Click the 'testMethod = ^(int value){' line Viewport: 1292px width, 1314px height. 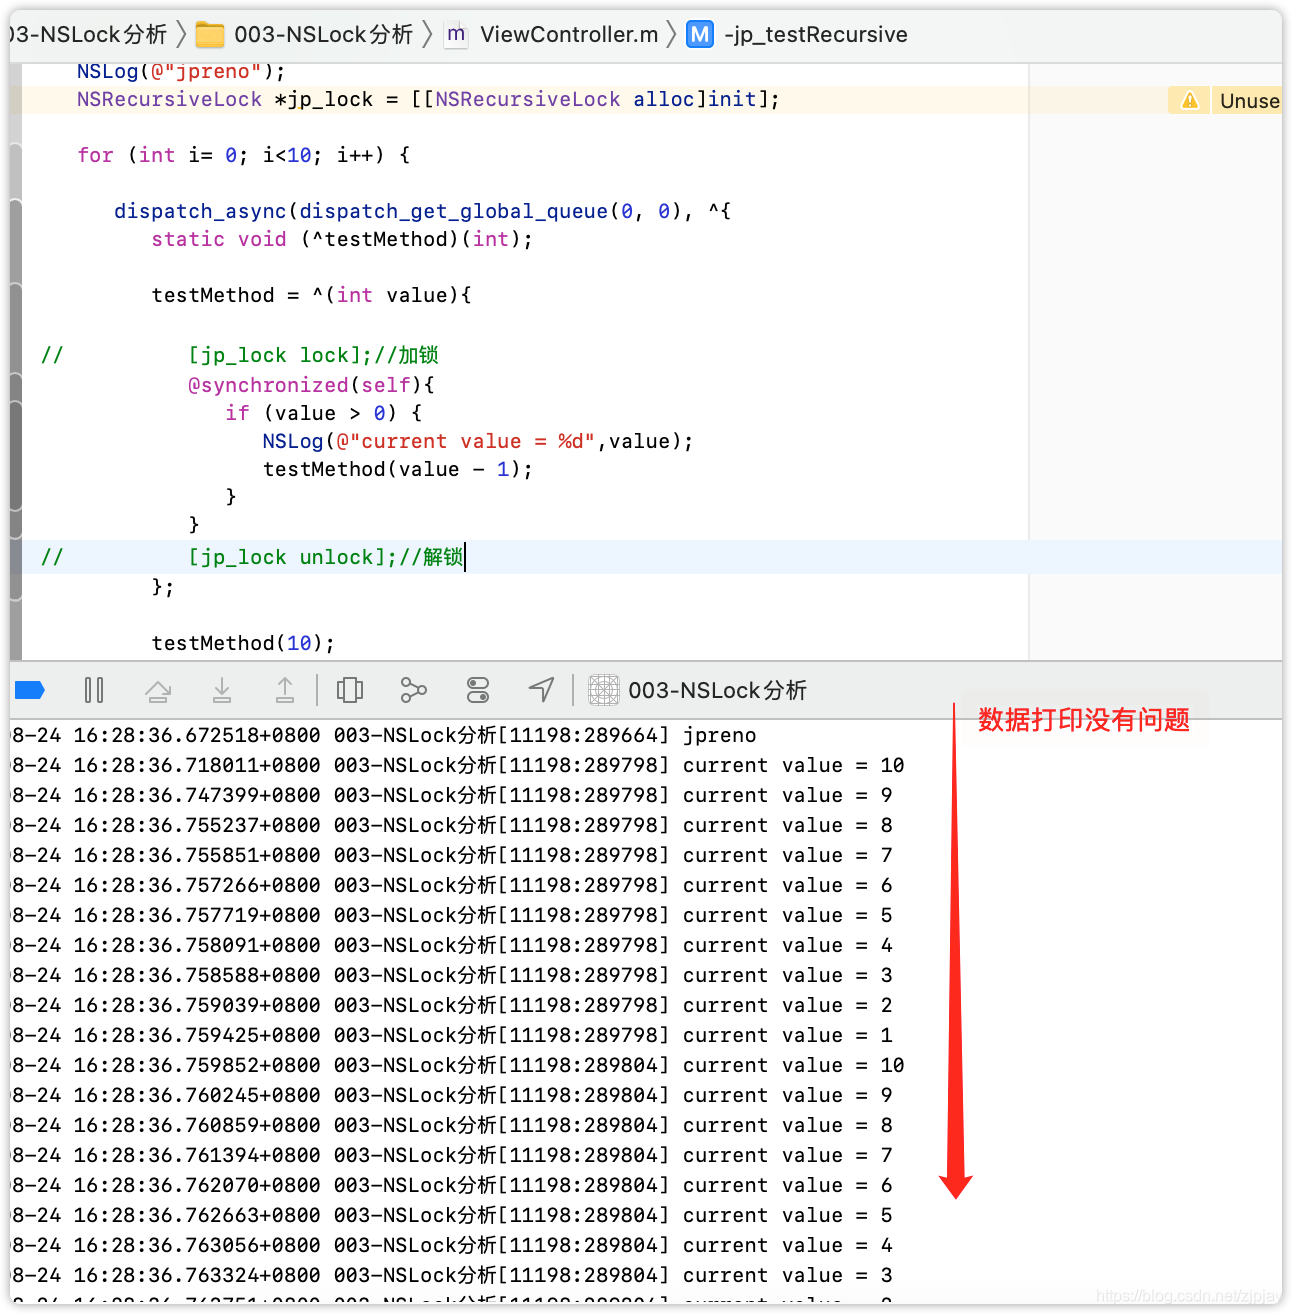[x=311, y=295]
